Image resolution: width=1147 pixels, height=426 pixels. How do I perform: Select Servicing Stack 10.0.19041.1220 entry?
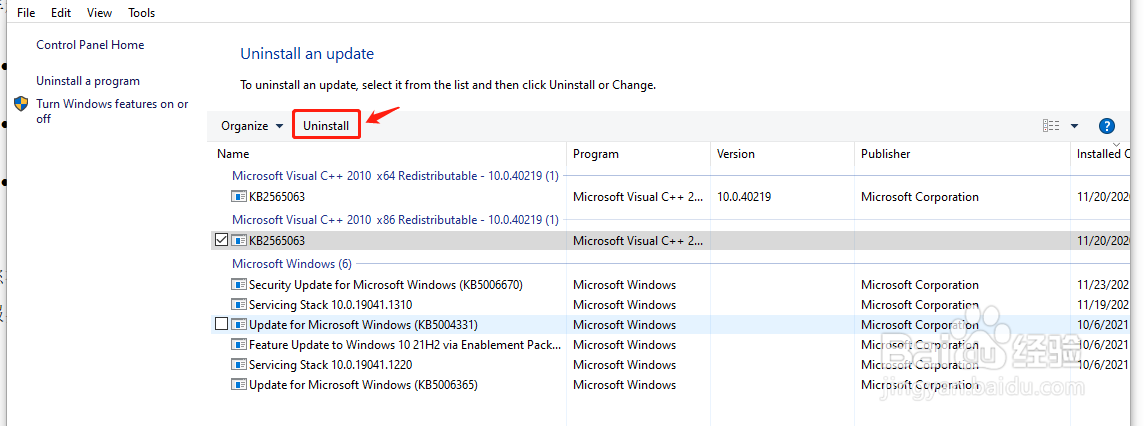(331, 365)
